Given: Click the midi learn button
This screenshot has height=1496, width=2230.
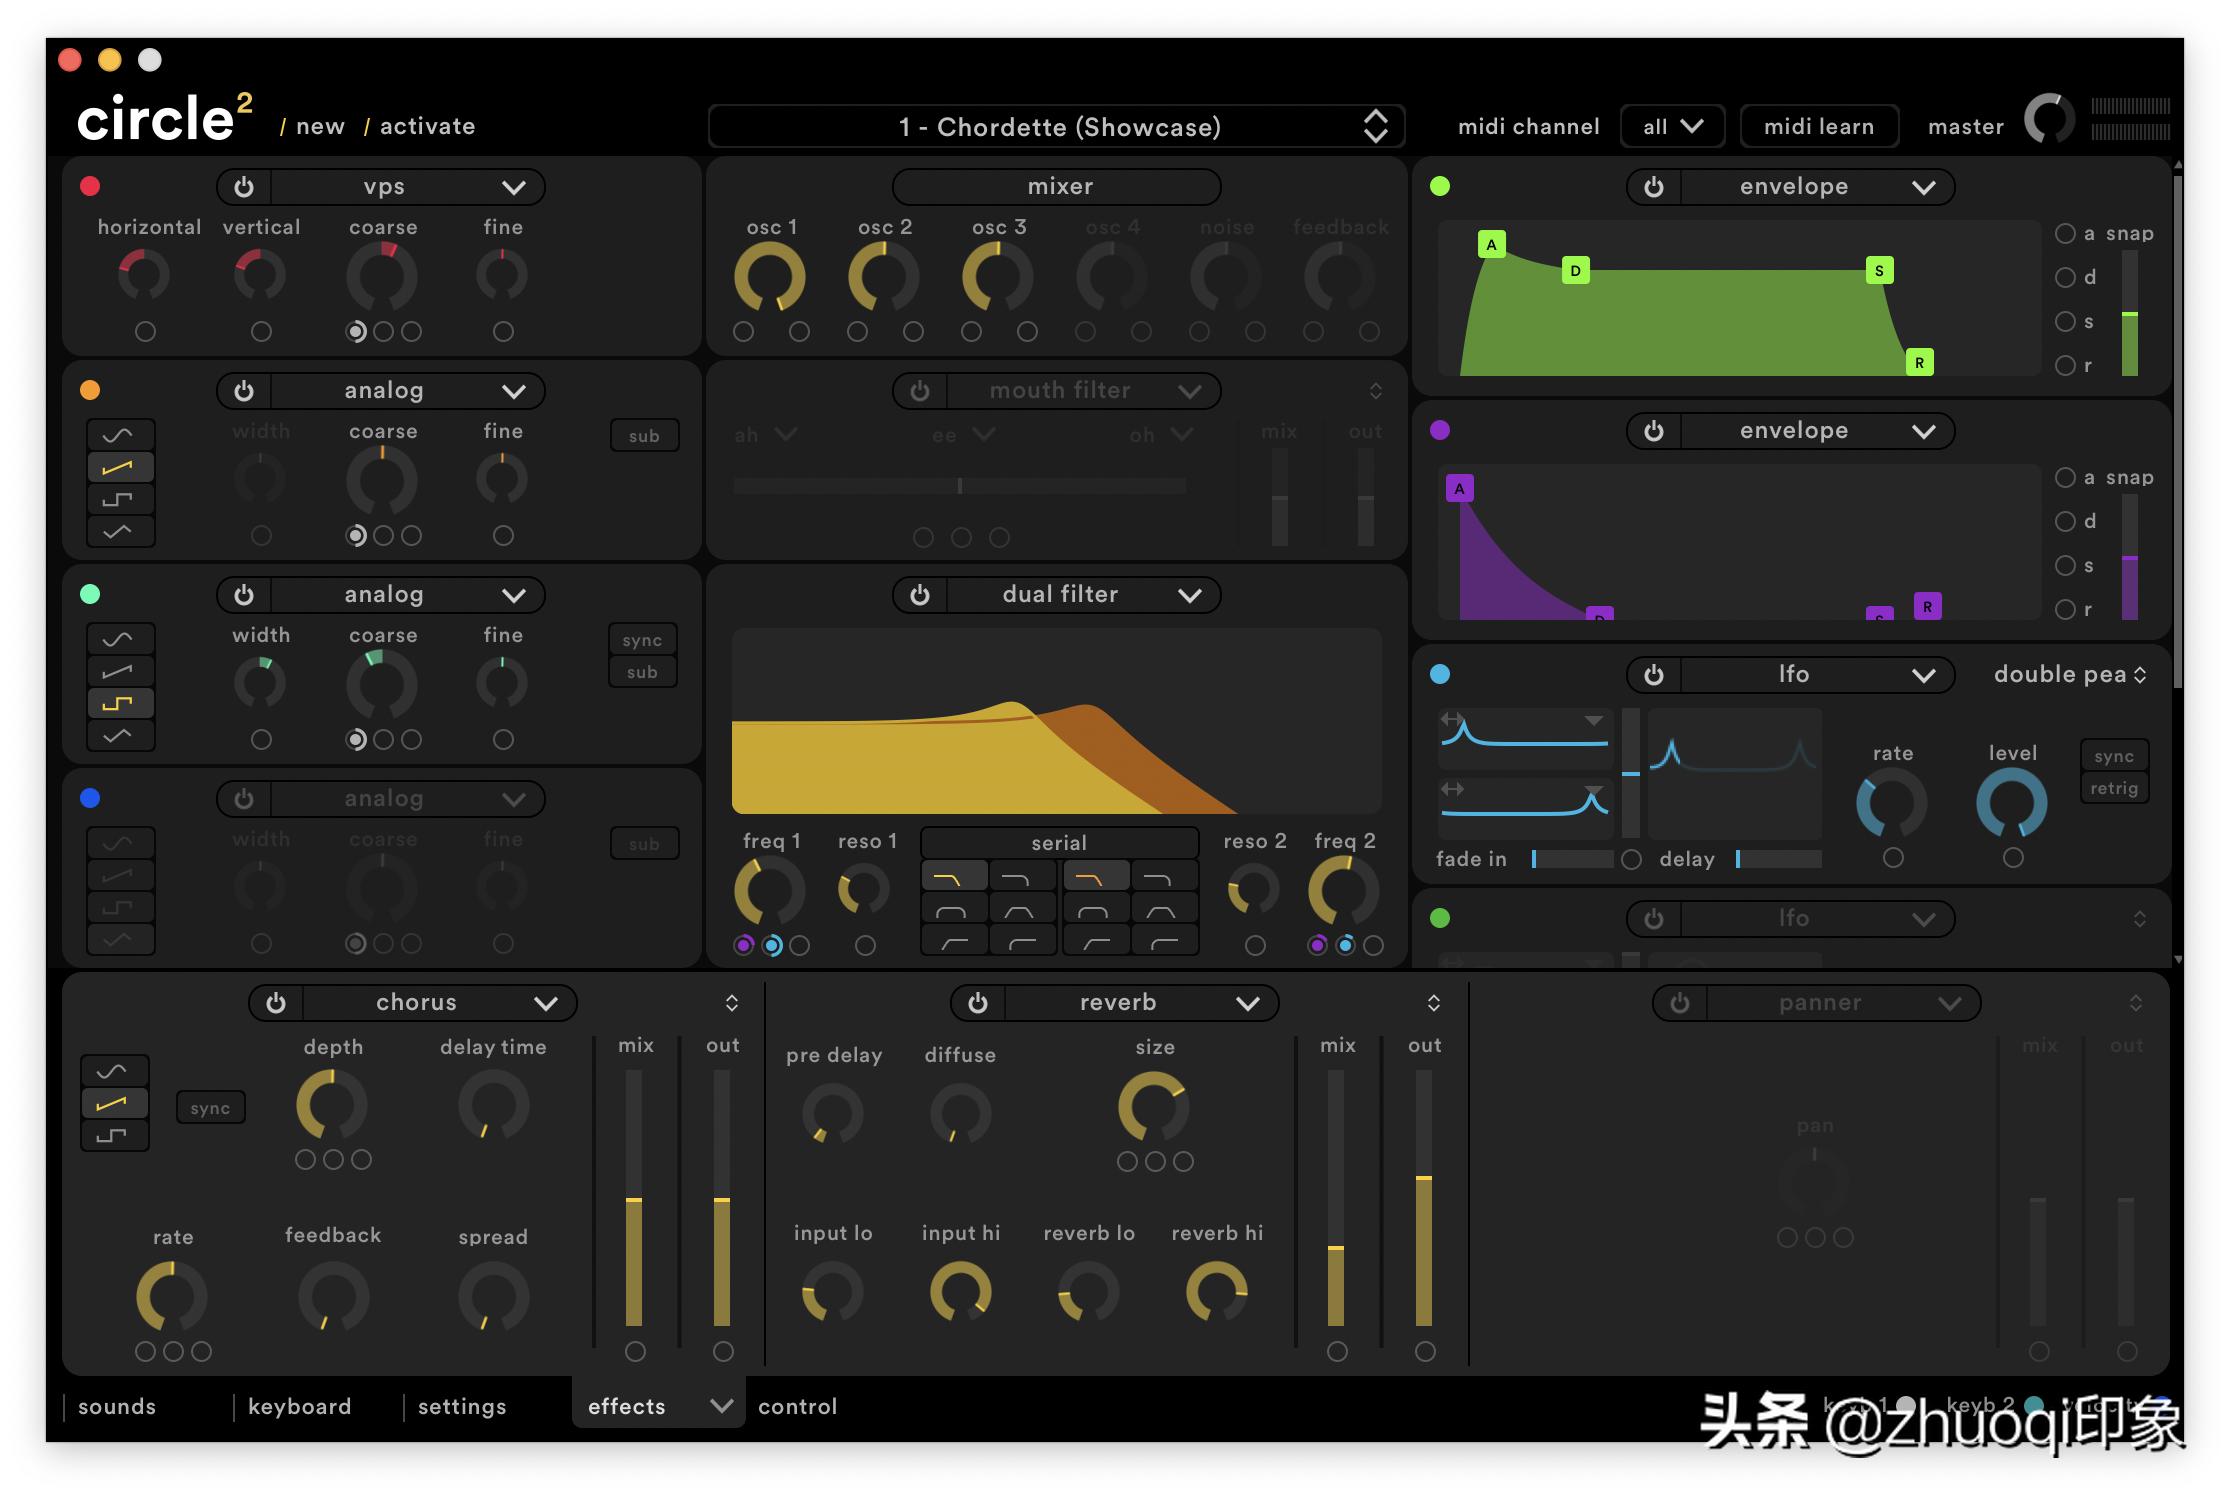Looking at the screenshot, I should [x=1818, y=127].
